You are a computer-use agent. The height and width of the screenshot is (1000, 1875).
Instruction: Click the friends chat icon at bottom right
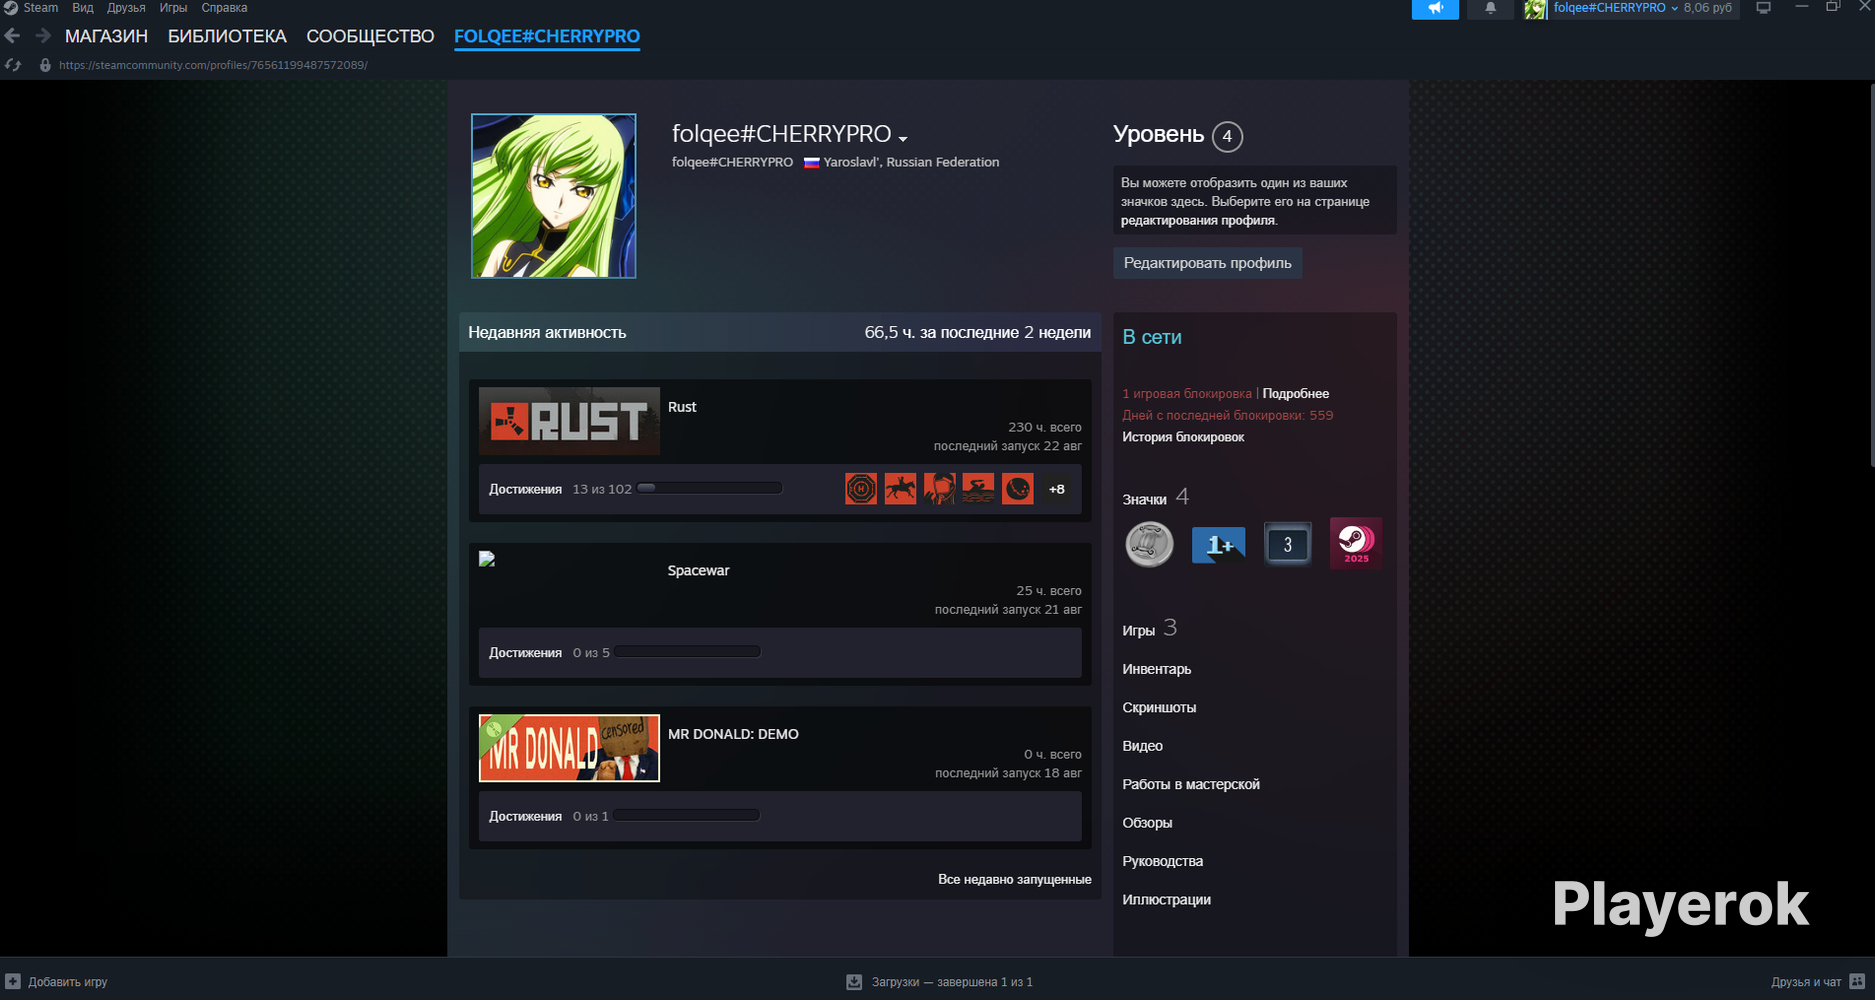[x=1857, y=982]
